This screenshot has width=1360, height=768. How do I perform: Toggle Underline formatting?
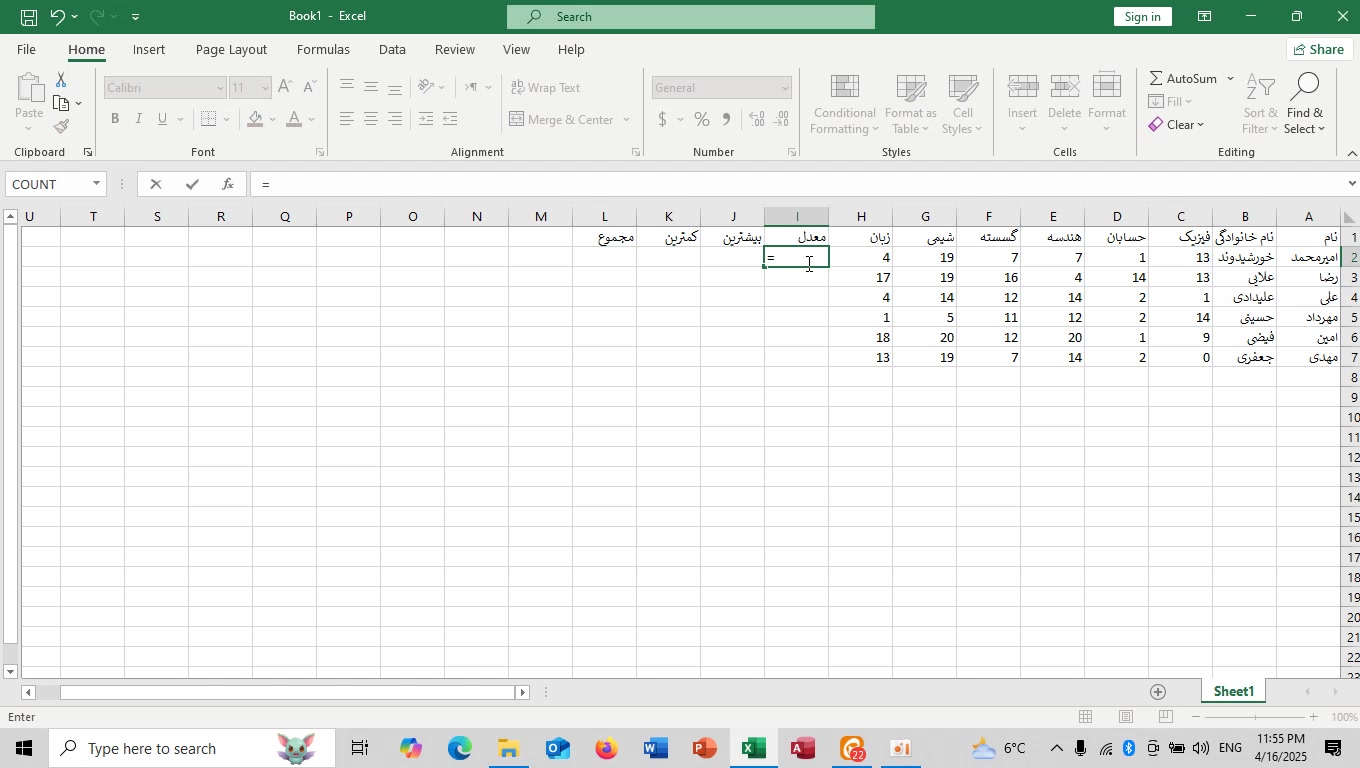[x=162, y=120]
